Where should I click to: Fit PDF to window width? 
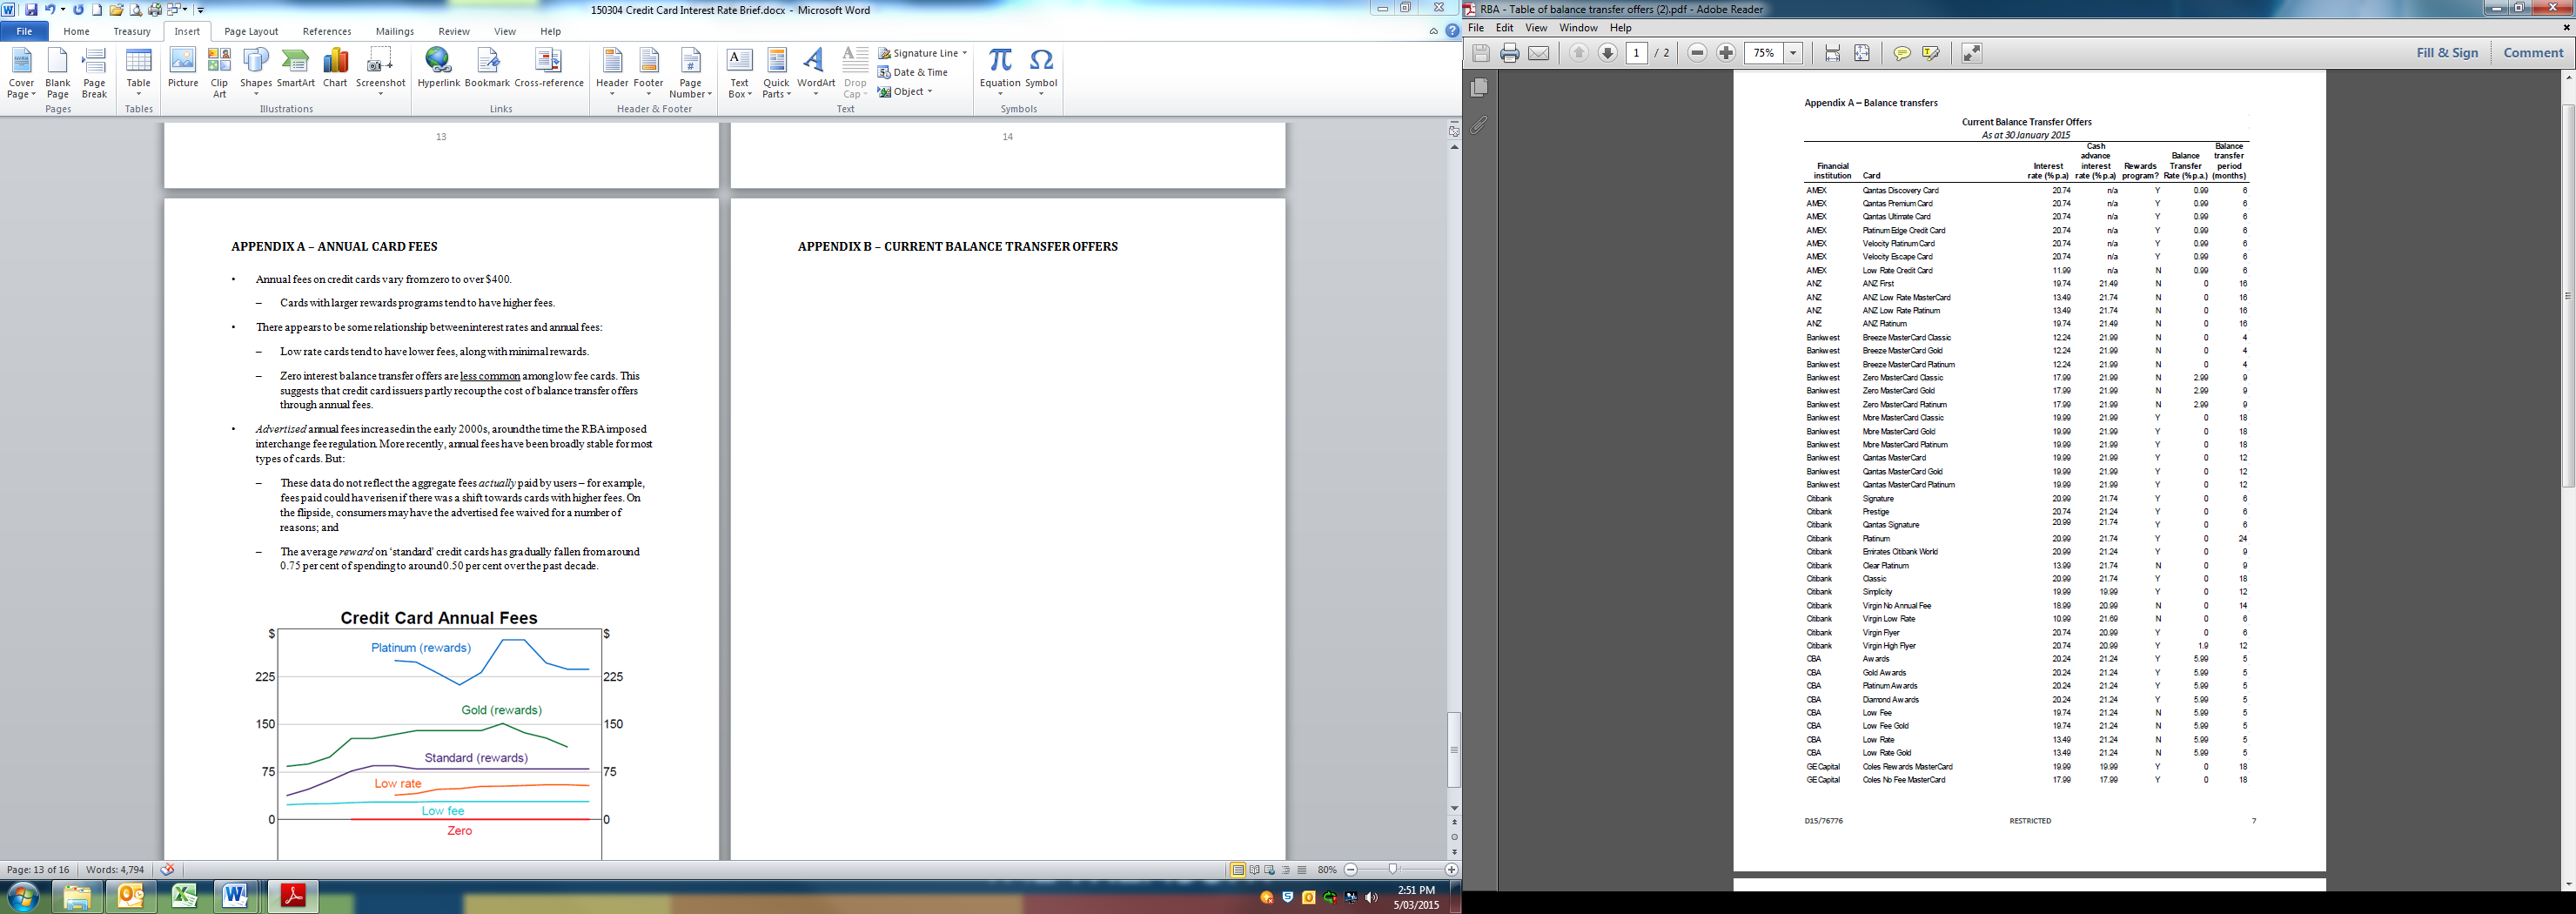coord(1833,53)
